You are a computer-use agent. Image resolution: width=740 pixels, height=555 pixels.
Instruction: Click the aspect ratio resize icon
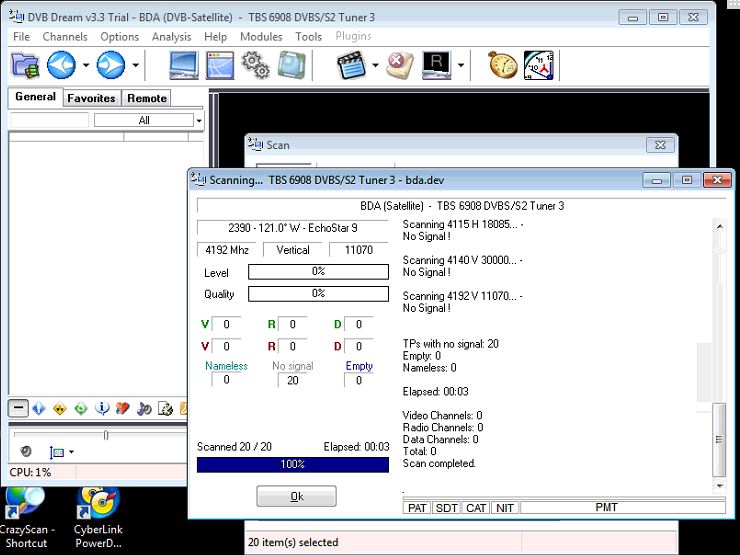click(57, 452)
